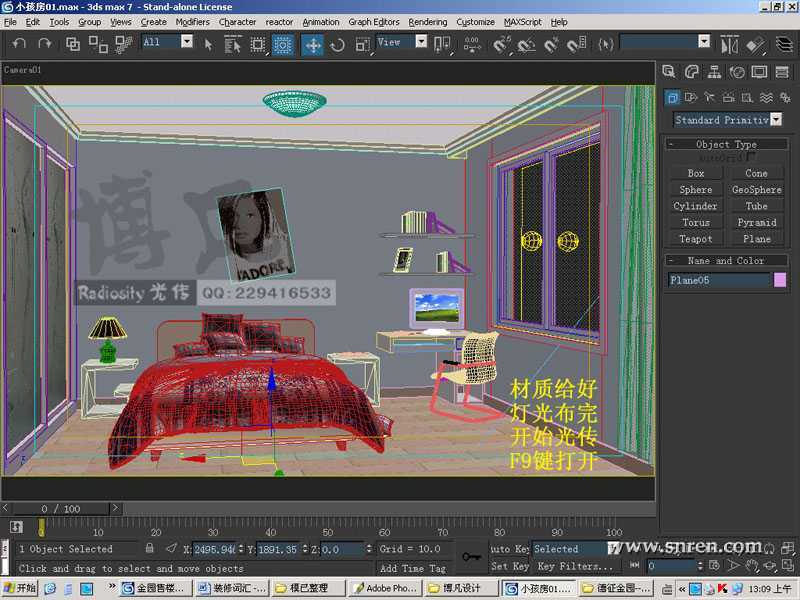Open the Layer Manager icon
The width and height of the screenshot is (800, 600).
click(x=784, y=44)
